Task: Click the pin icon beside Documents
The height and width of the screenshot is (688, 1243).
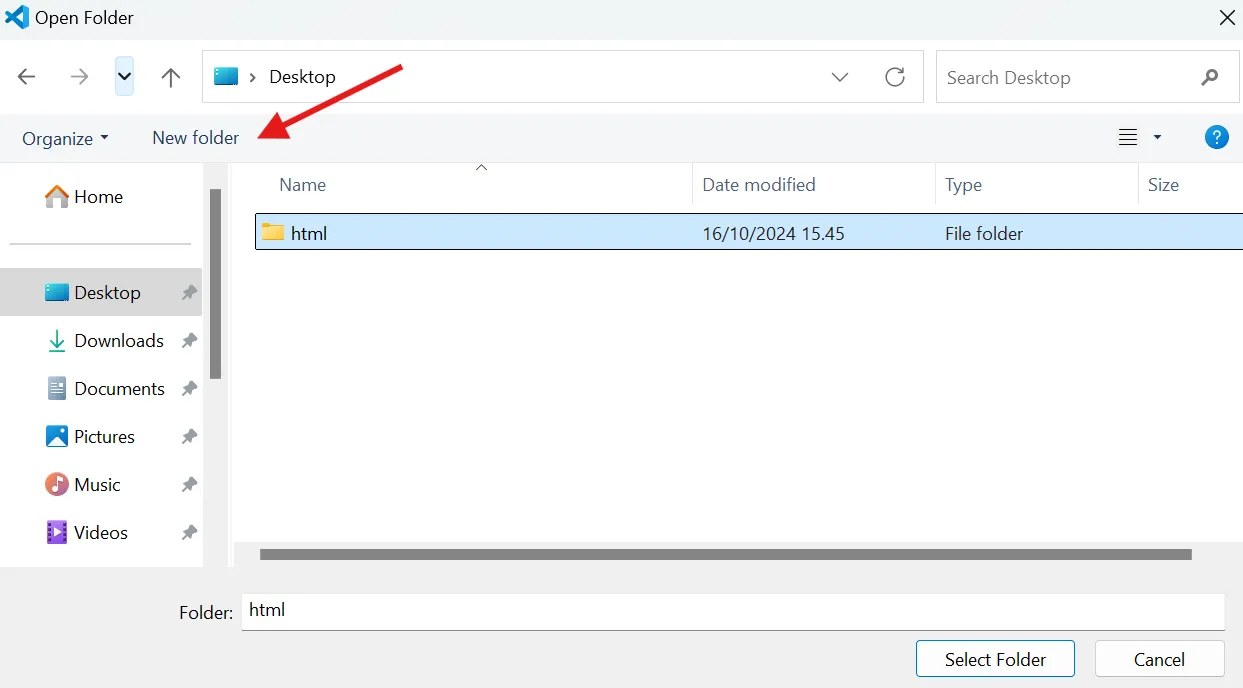Action: [189, 389]
